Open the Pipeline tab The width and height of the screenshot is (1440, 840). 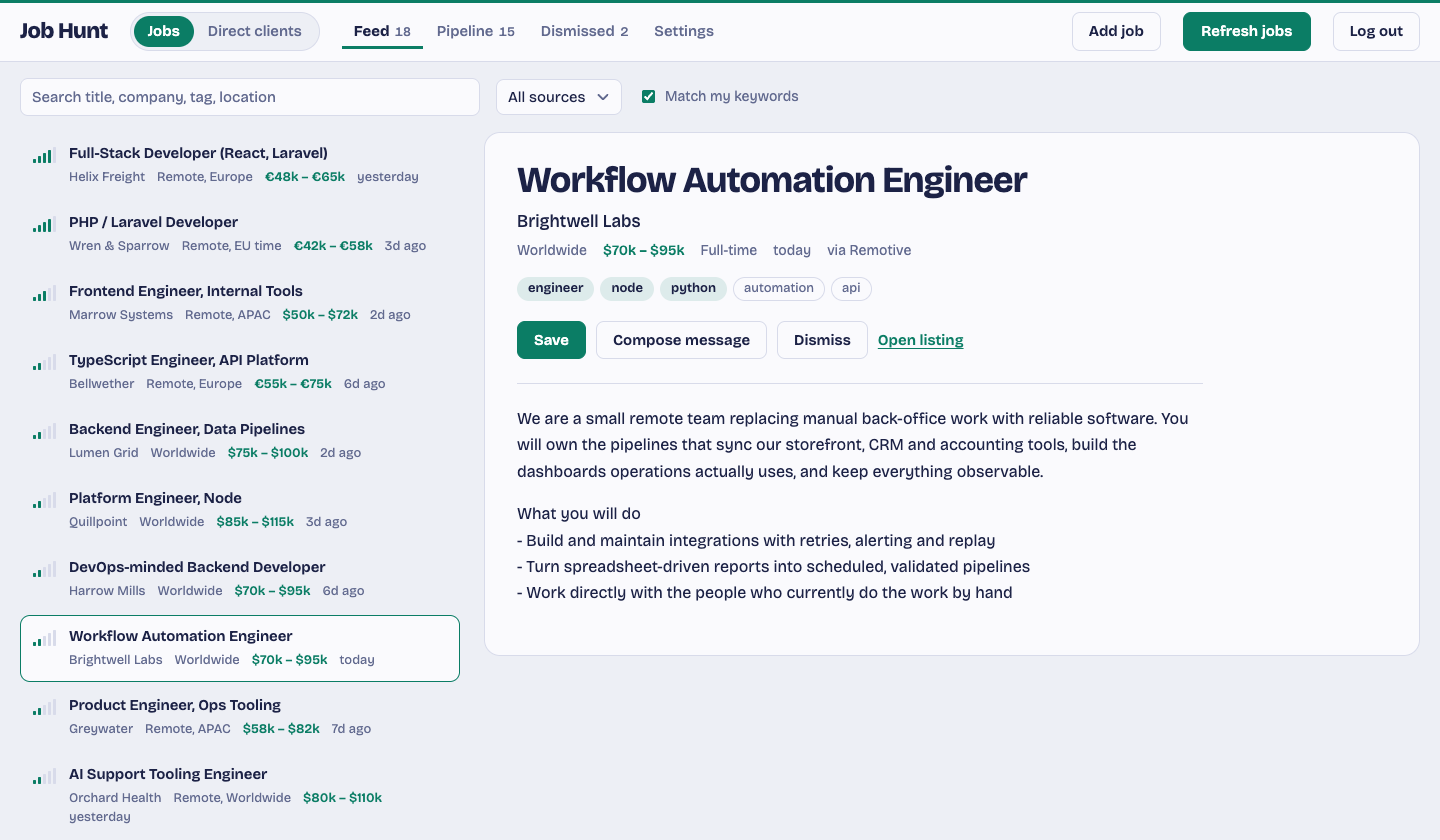pyautogui.click(x=476, y=31)
